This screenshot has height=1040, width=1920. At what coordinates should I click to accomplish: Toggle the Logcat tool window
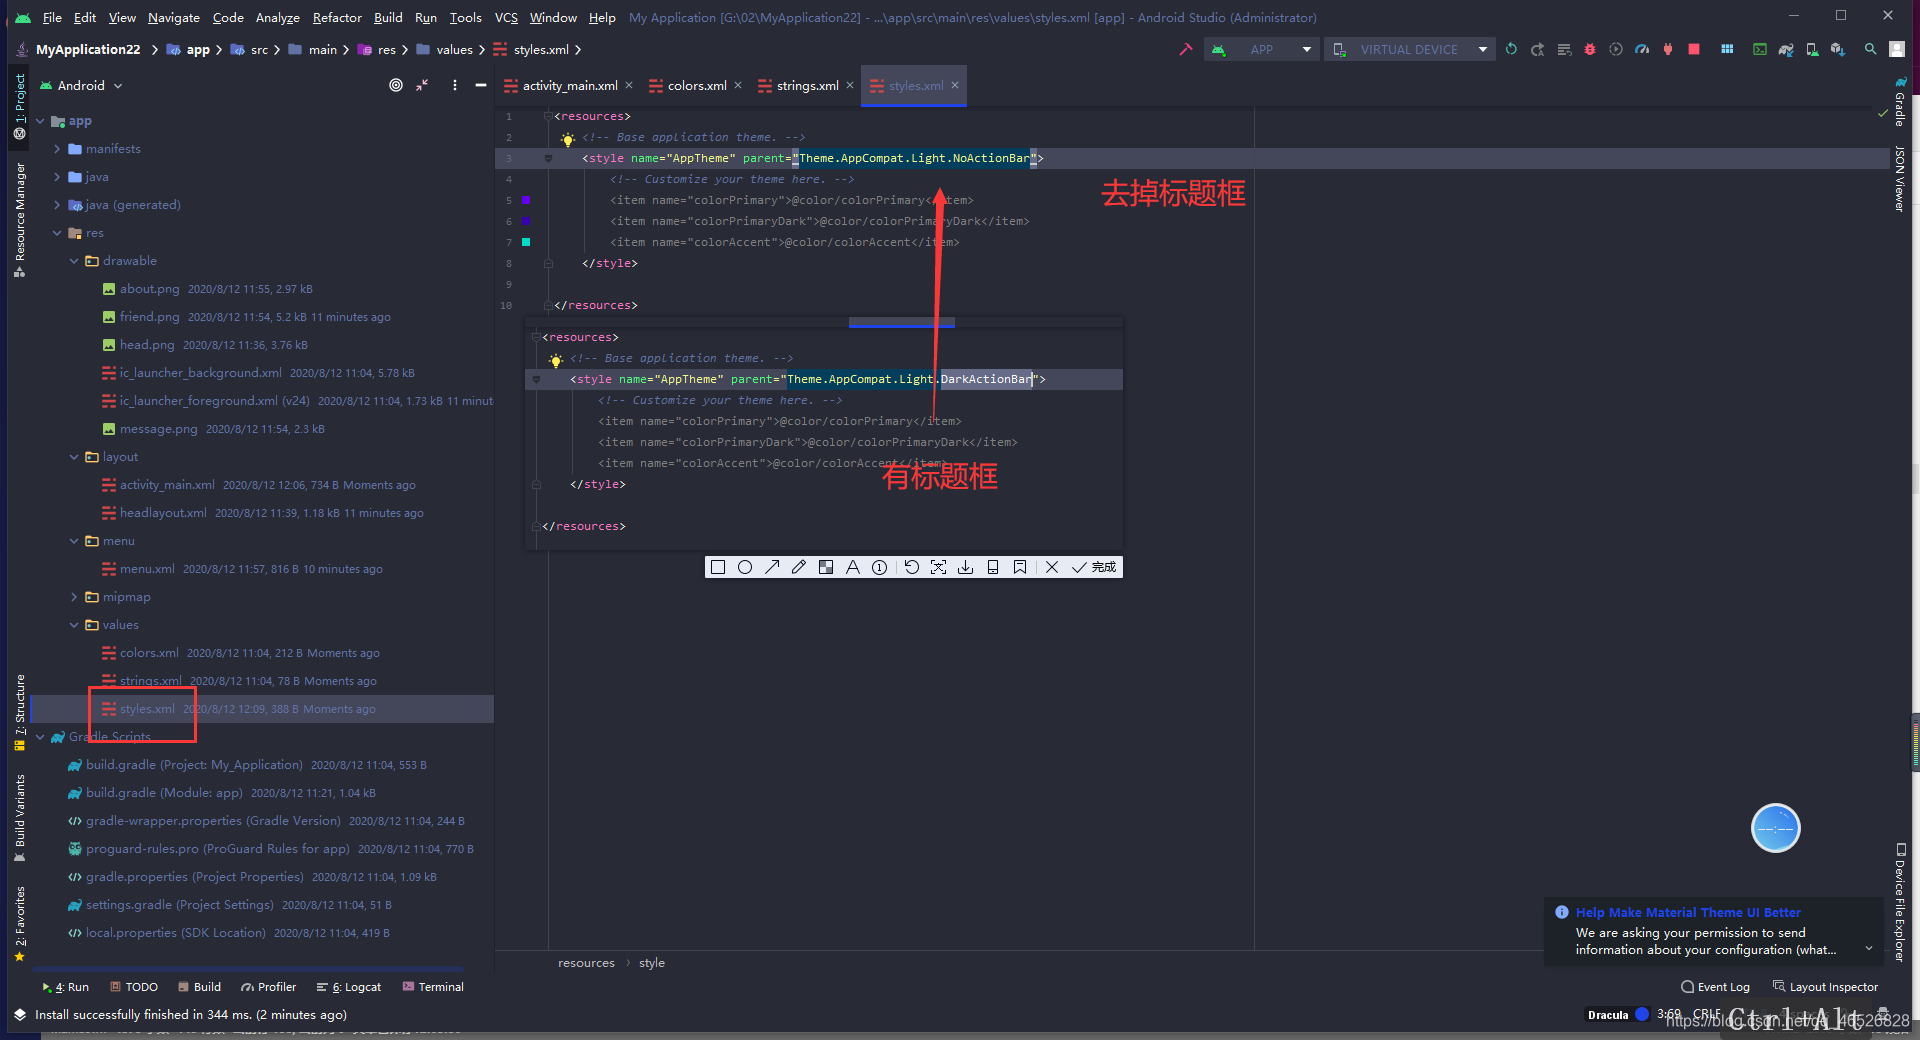(349, 987)
